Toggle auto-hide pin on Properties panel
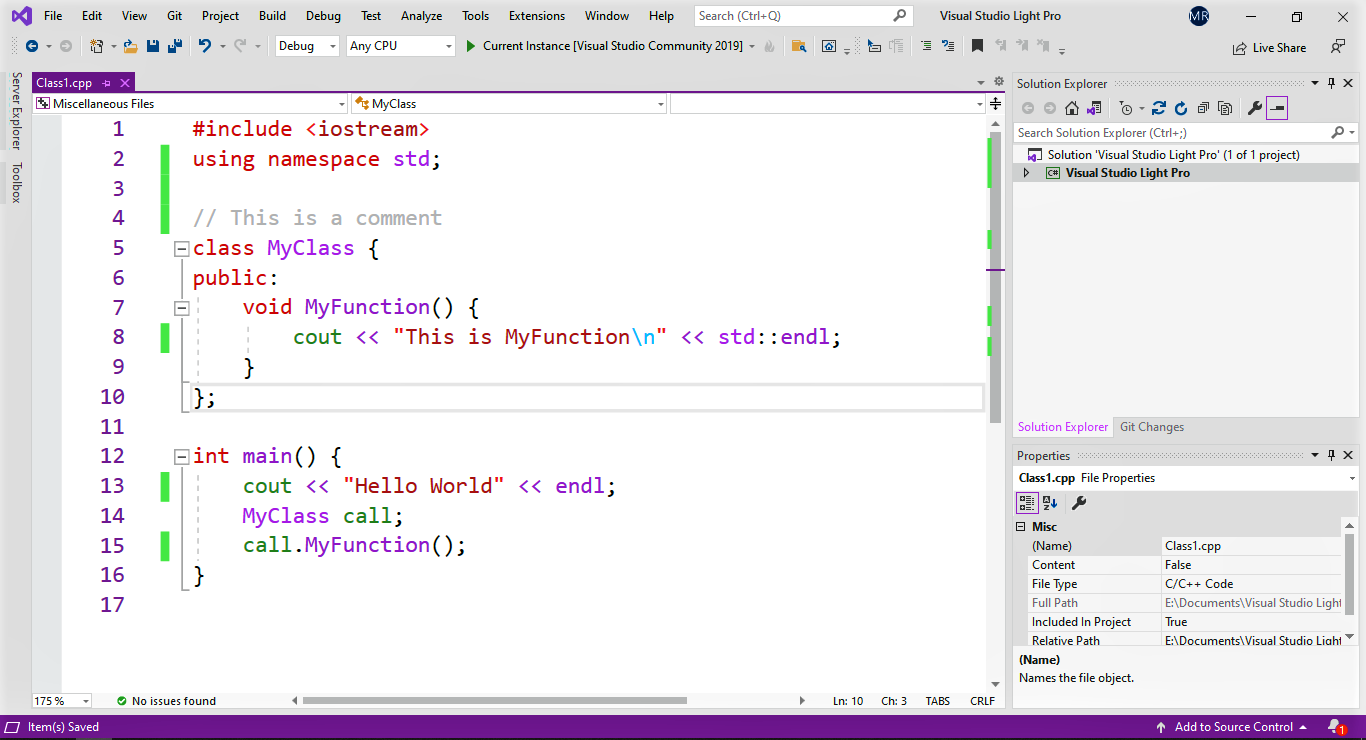This screenshot has height=740, width=1366. 1332,455
